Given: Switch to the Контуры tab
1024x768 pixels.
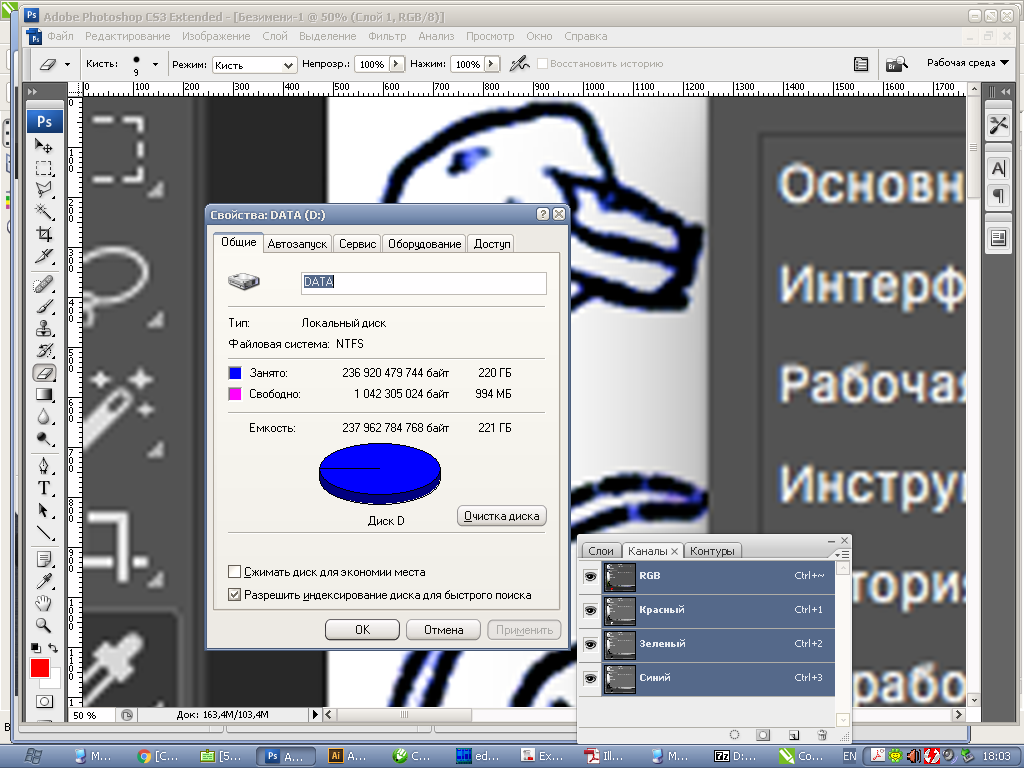Looking at the screenshot, I should click(x=712, y=551).
